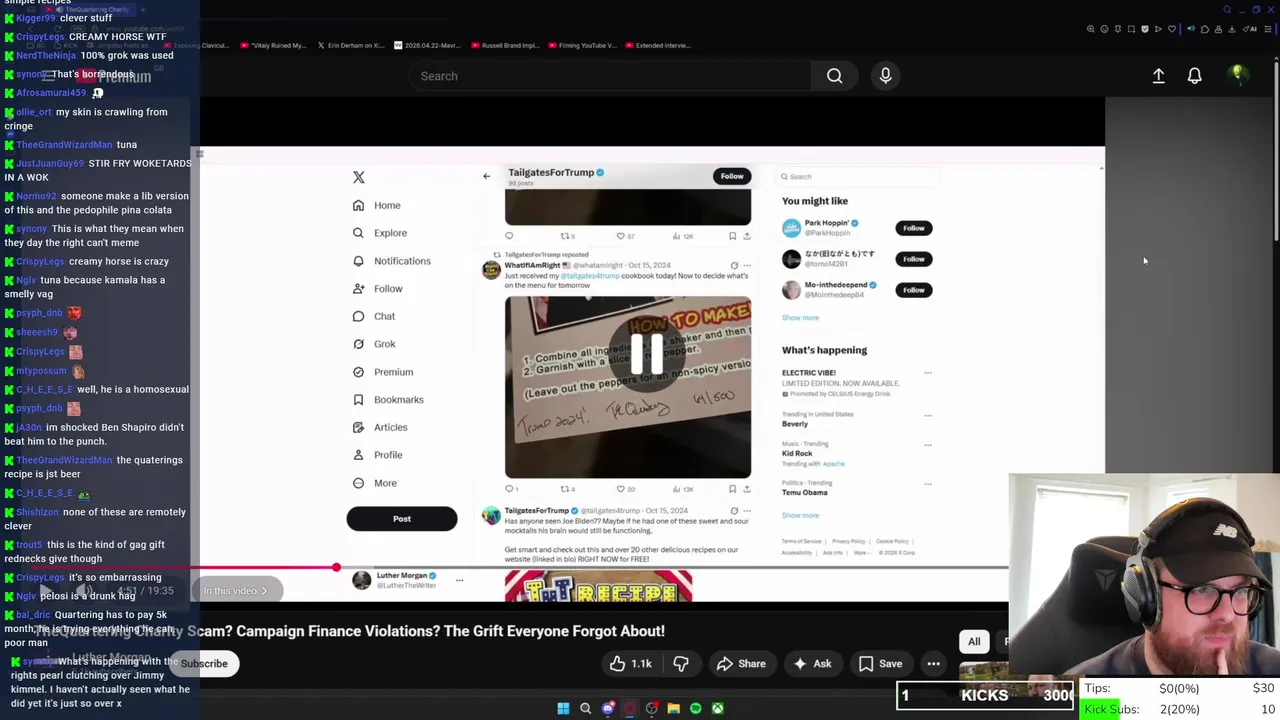
Task: Click in the YouTube search field
Action: pyautogui.click(x=610, y=76)
